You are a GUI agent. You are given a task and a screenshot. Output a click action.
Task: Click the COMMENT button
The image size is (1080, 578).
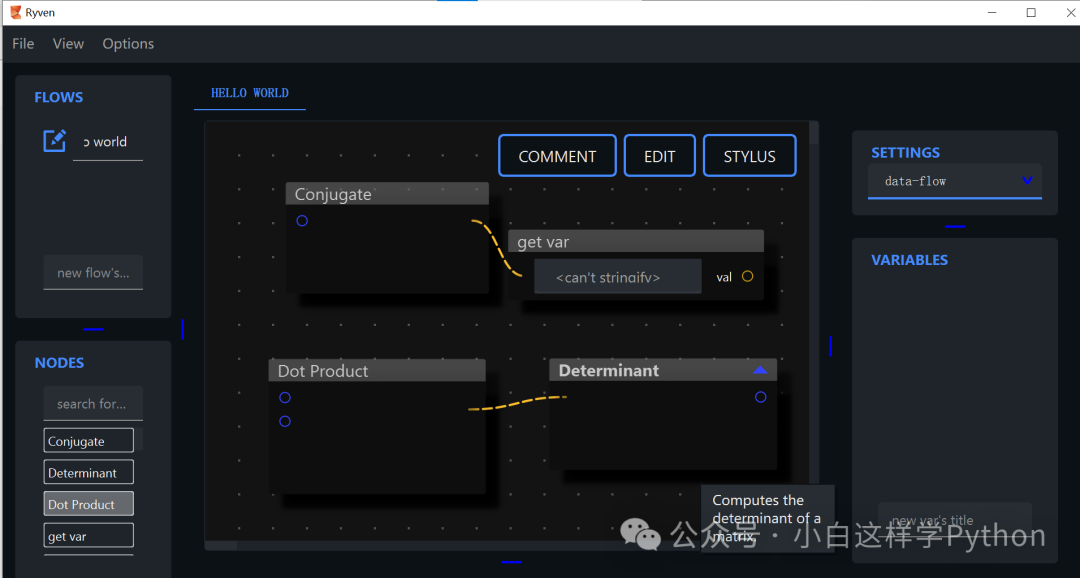pos(557,156)
